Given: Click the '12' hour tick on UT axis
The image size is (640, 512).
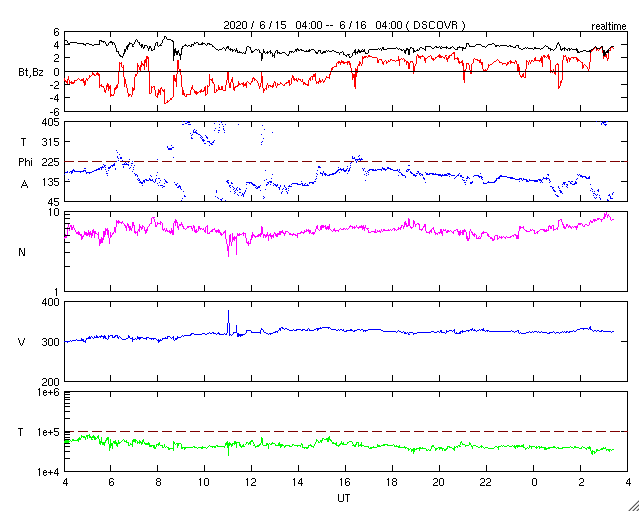Looking at the screenshot, I should click(x=251, y=483).
